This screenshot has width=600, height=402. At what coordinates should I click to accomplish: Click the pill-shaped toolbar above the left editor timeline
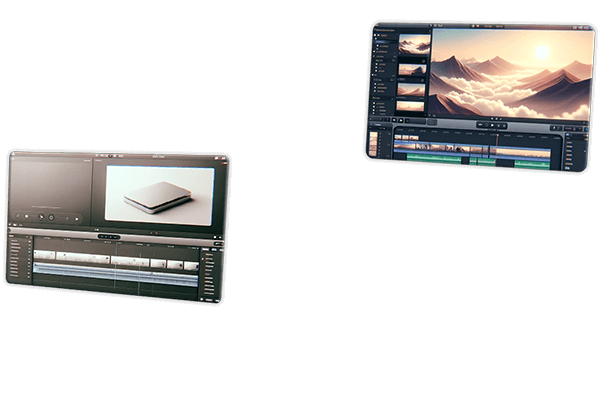(108, 237)
